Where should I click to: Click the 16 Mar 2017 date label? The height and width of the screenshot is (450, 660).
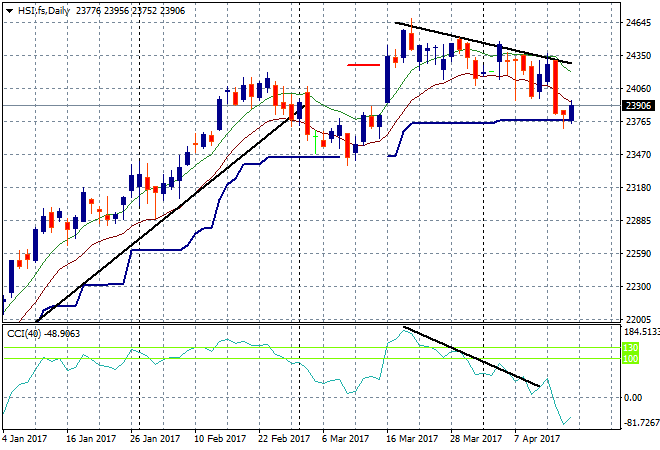pos(412,439)
